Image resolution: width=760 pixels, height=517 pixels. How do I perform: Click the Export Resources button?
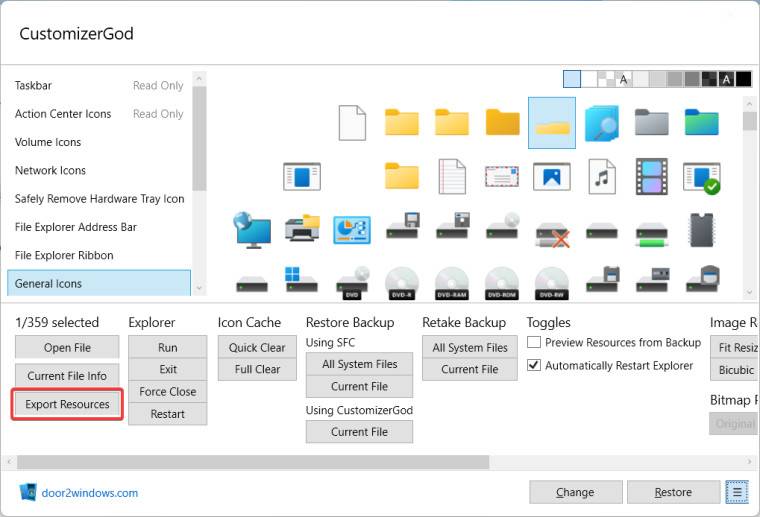coord(67,404)
